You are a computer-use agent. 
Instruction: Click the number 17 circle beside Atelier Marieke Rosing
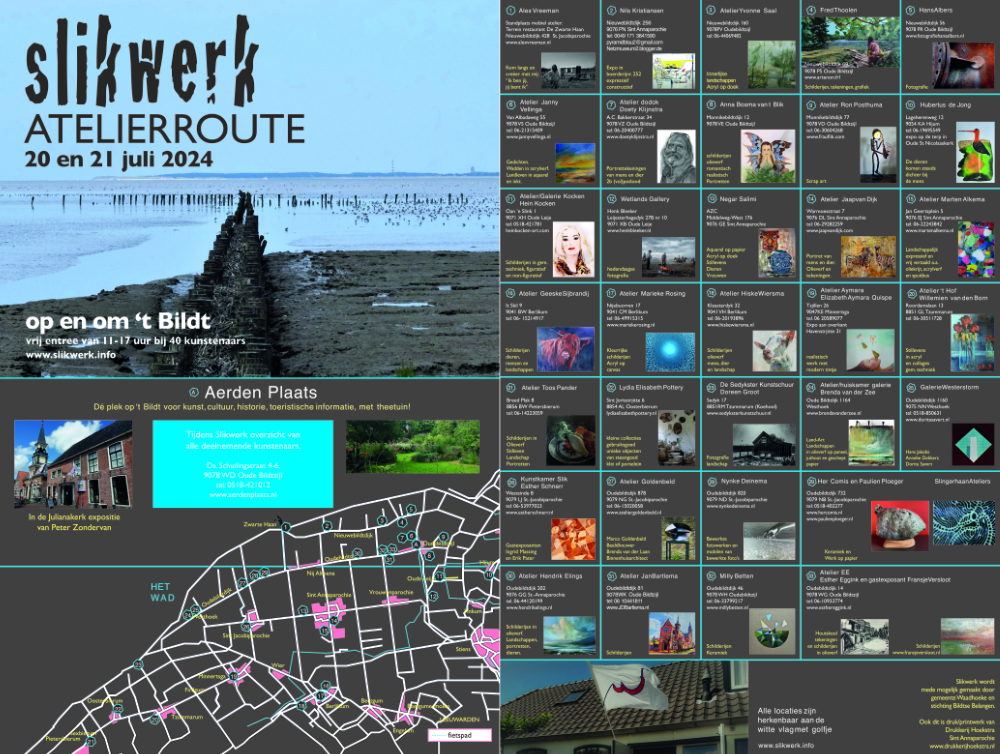611,293
